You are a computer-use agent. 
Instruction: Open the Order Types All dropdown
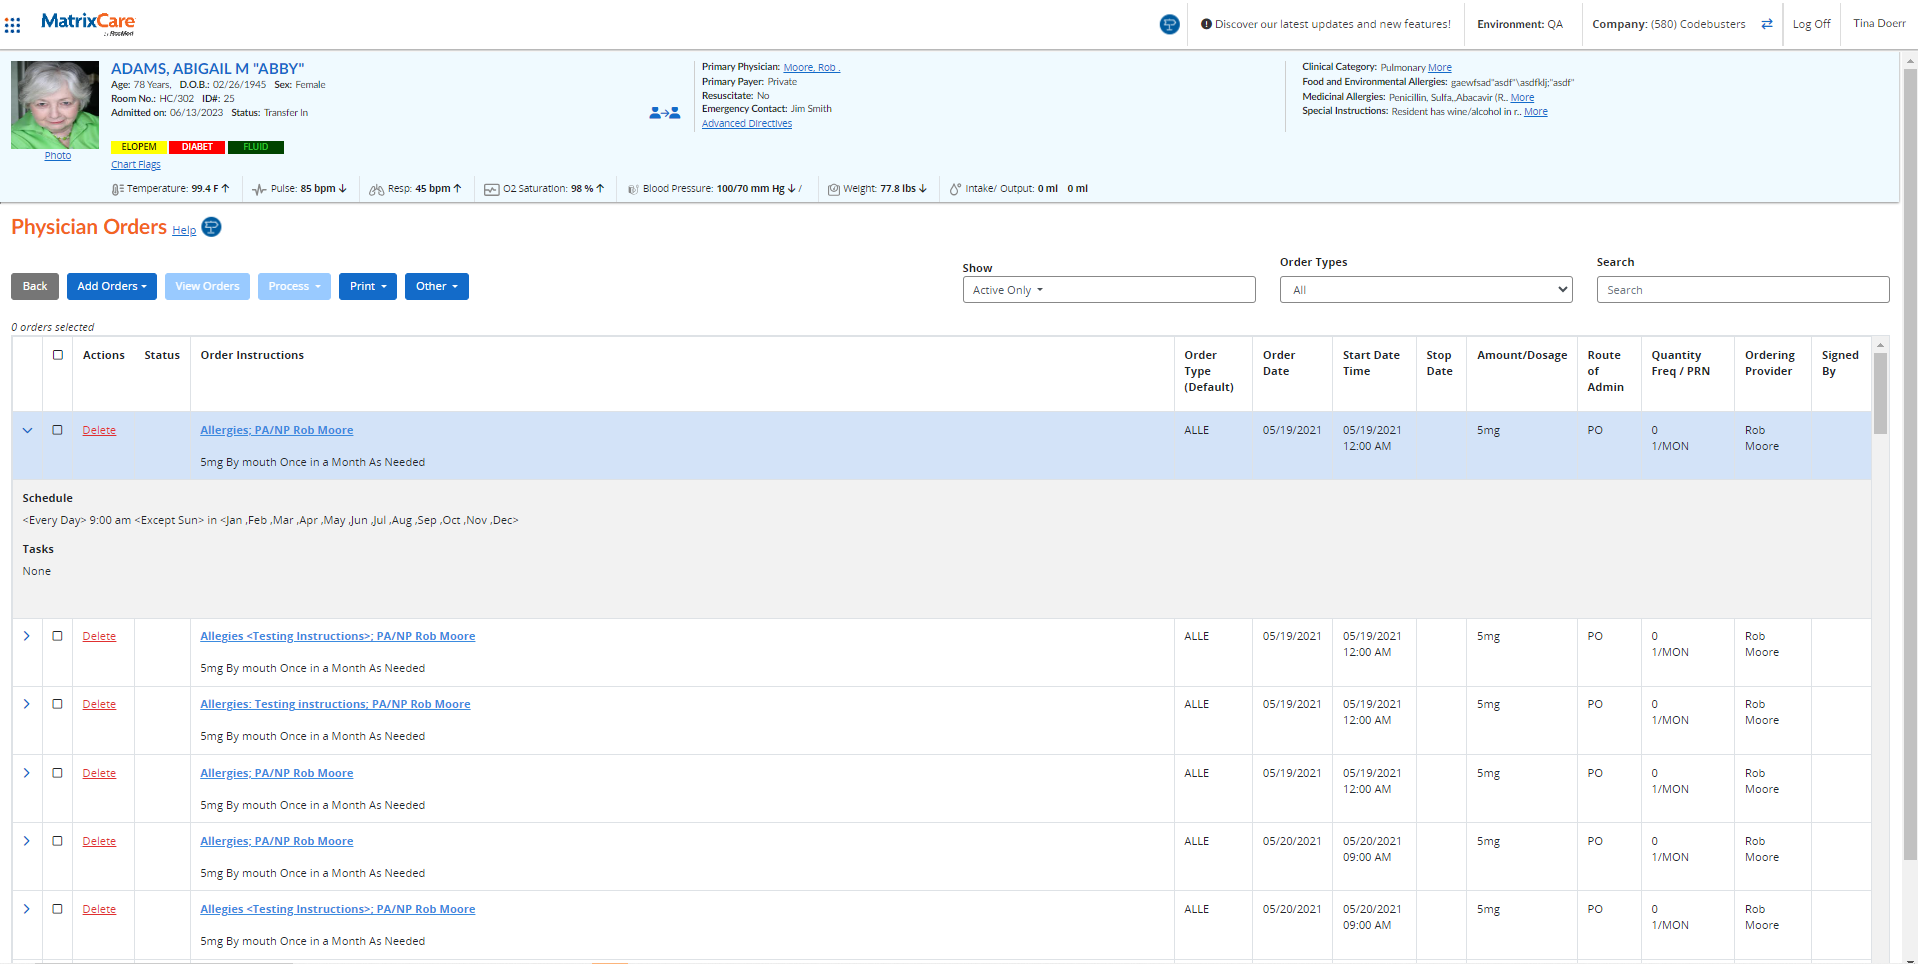pyautogui.click(x=1426, y=290)
